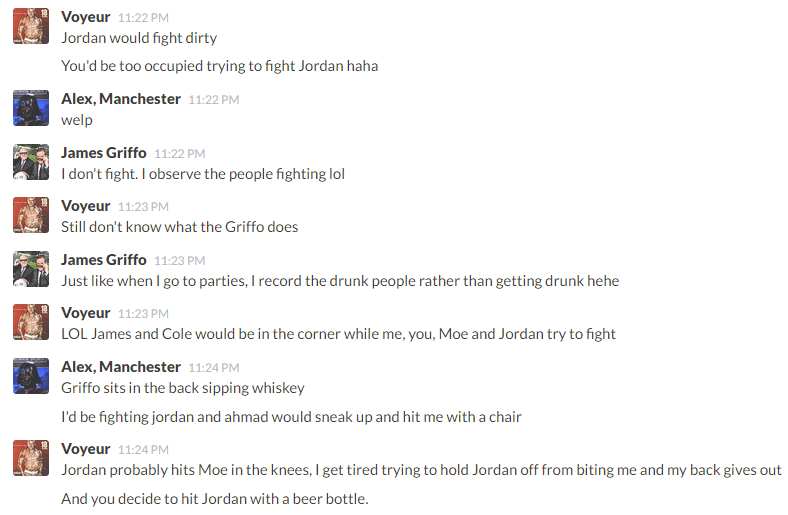788x515 pixels.
Task: Click the "too occupied trying to fight Jordan" message
Action: click(219, 66)
